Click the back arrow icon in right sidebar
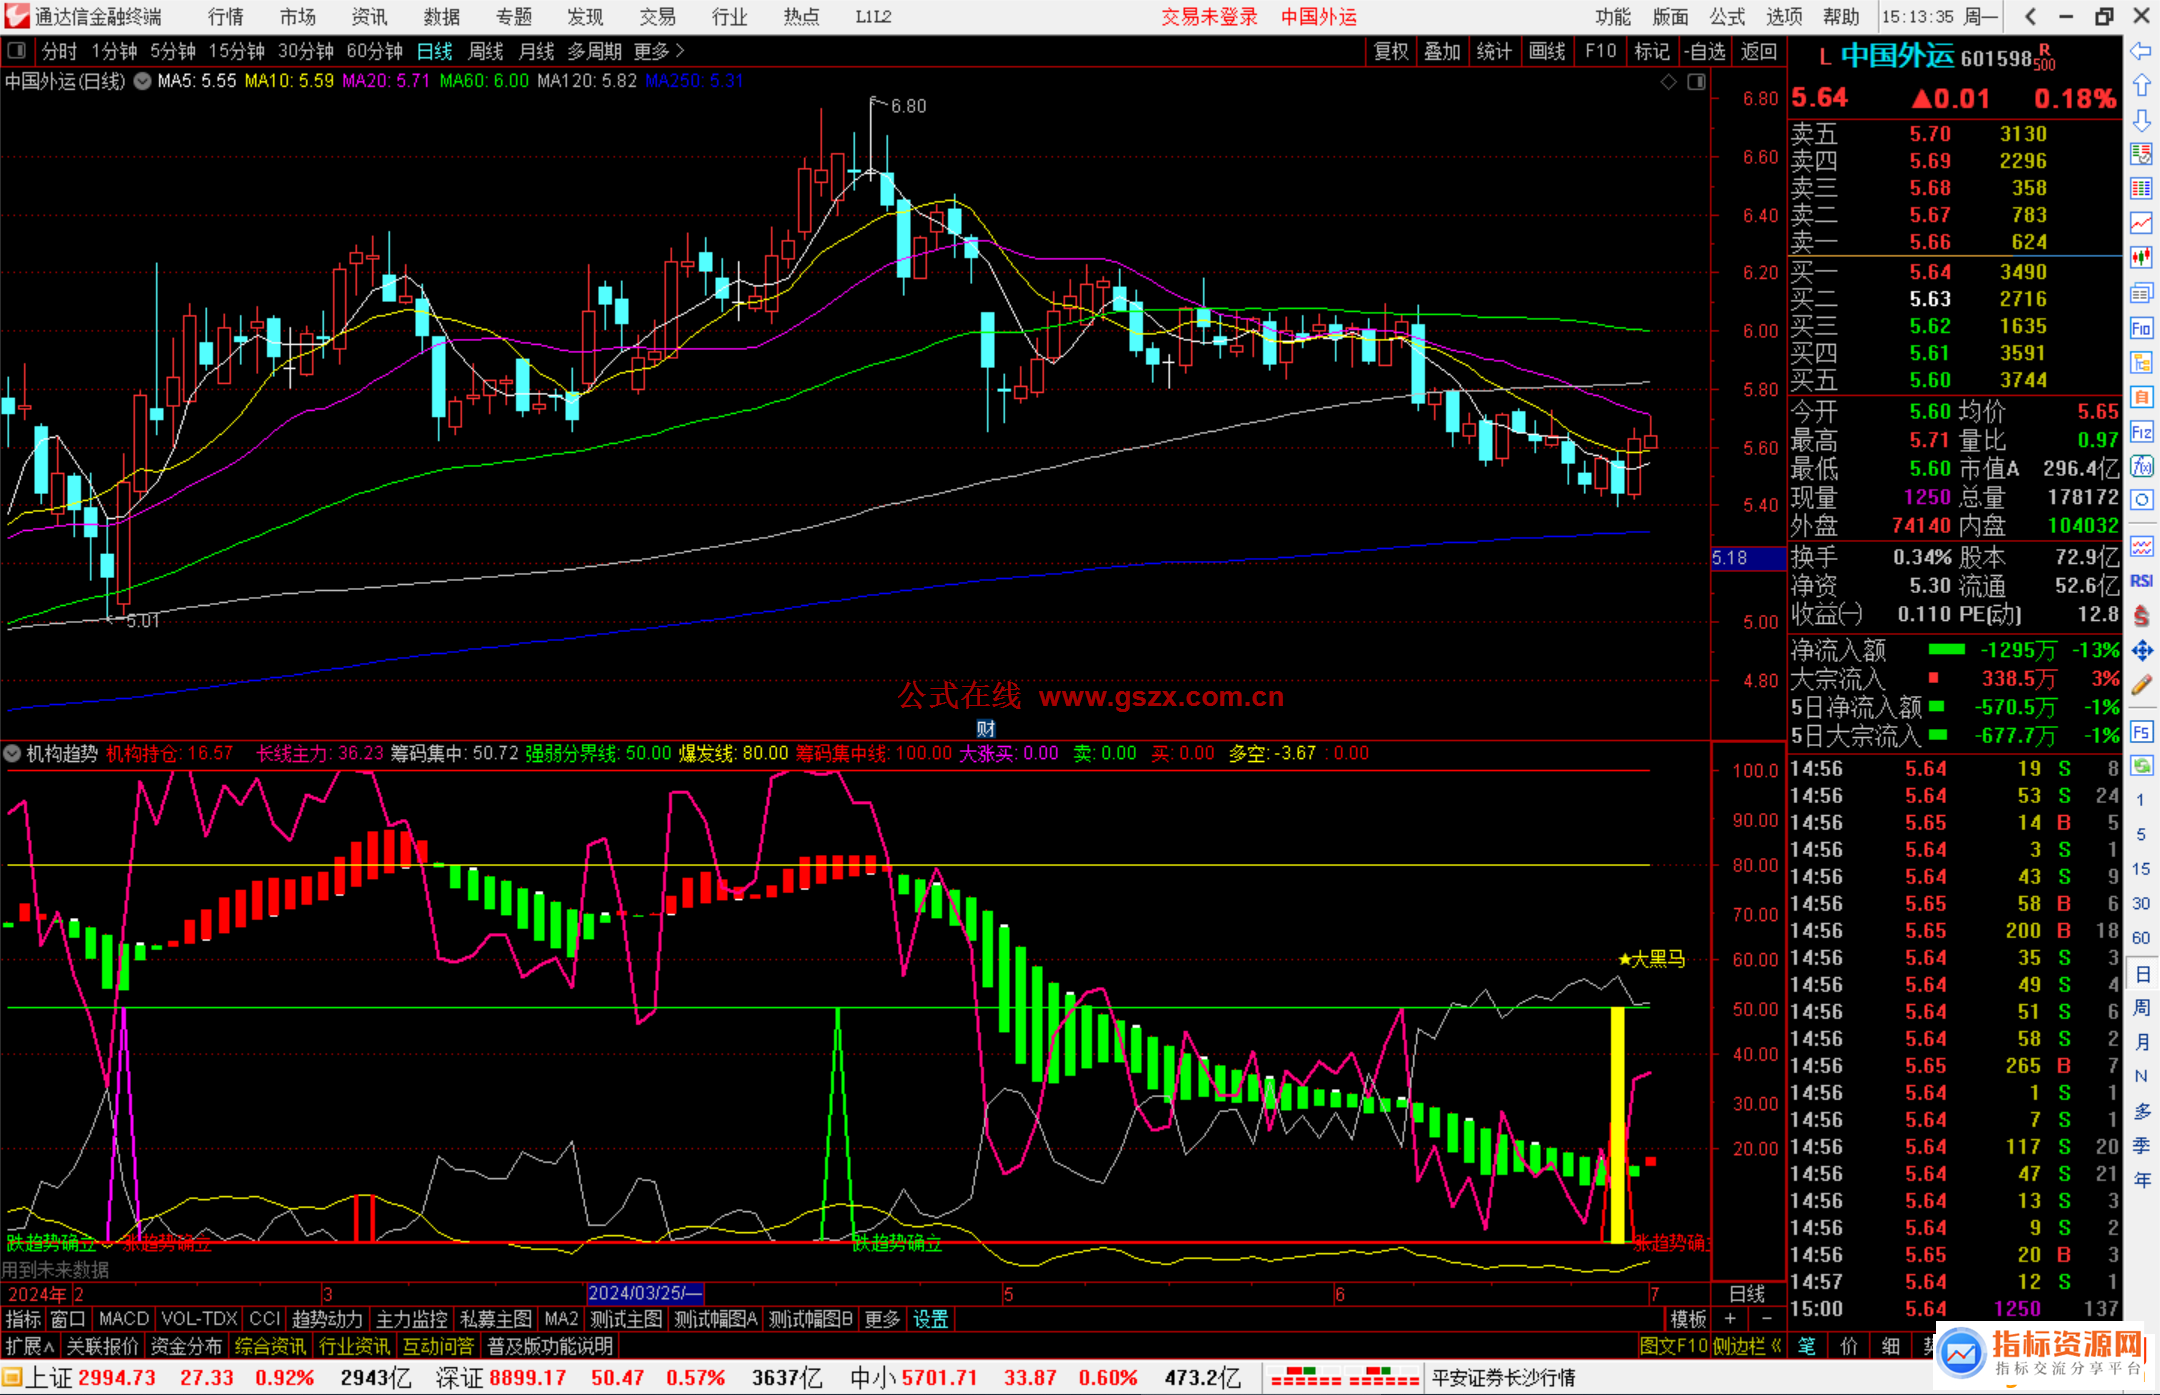 click(x=2141, y=51)
